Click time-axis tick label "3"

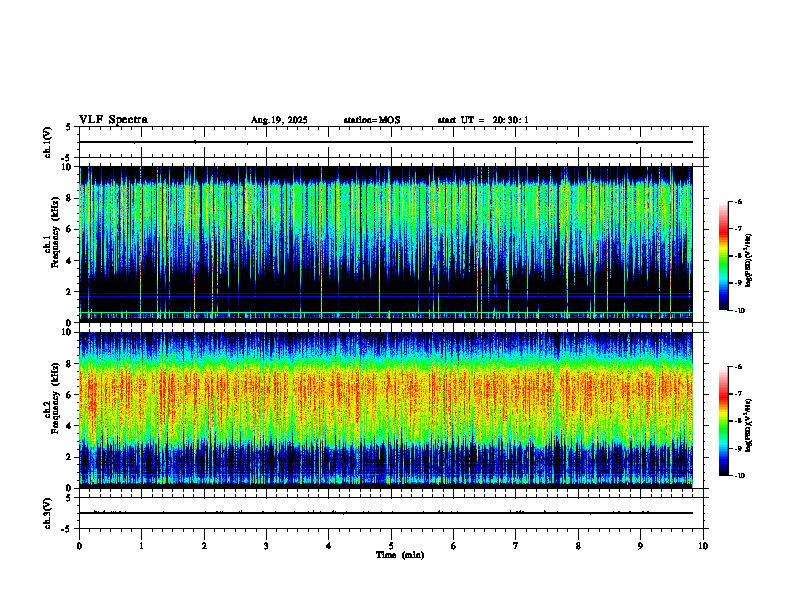(266, 546)
